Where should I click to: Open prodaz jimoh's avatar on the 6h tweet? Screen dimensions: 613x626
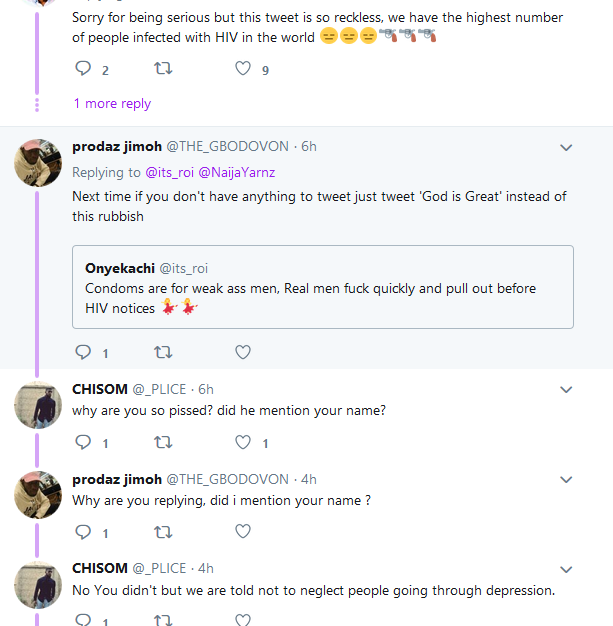(x=39, y=163)
